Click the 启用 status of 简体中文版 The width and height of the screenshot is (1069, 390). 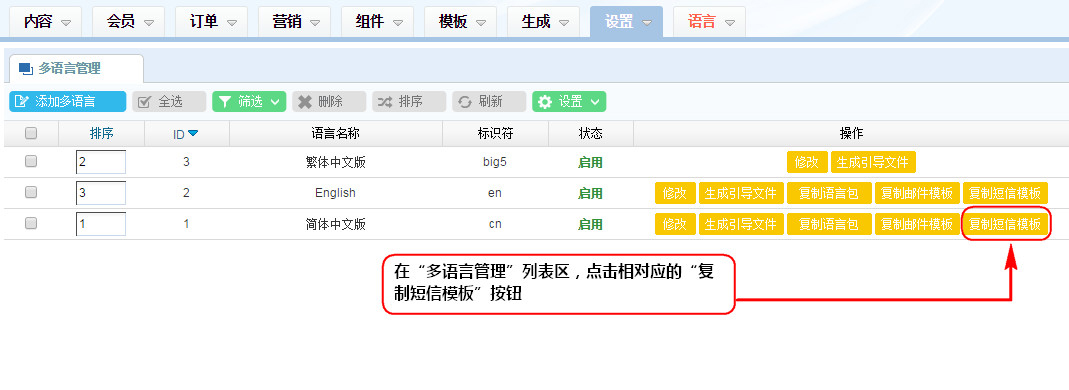[x=590, y=224]
